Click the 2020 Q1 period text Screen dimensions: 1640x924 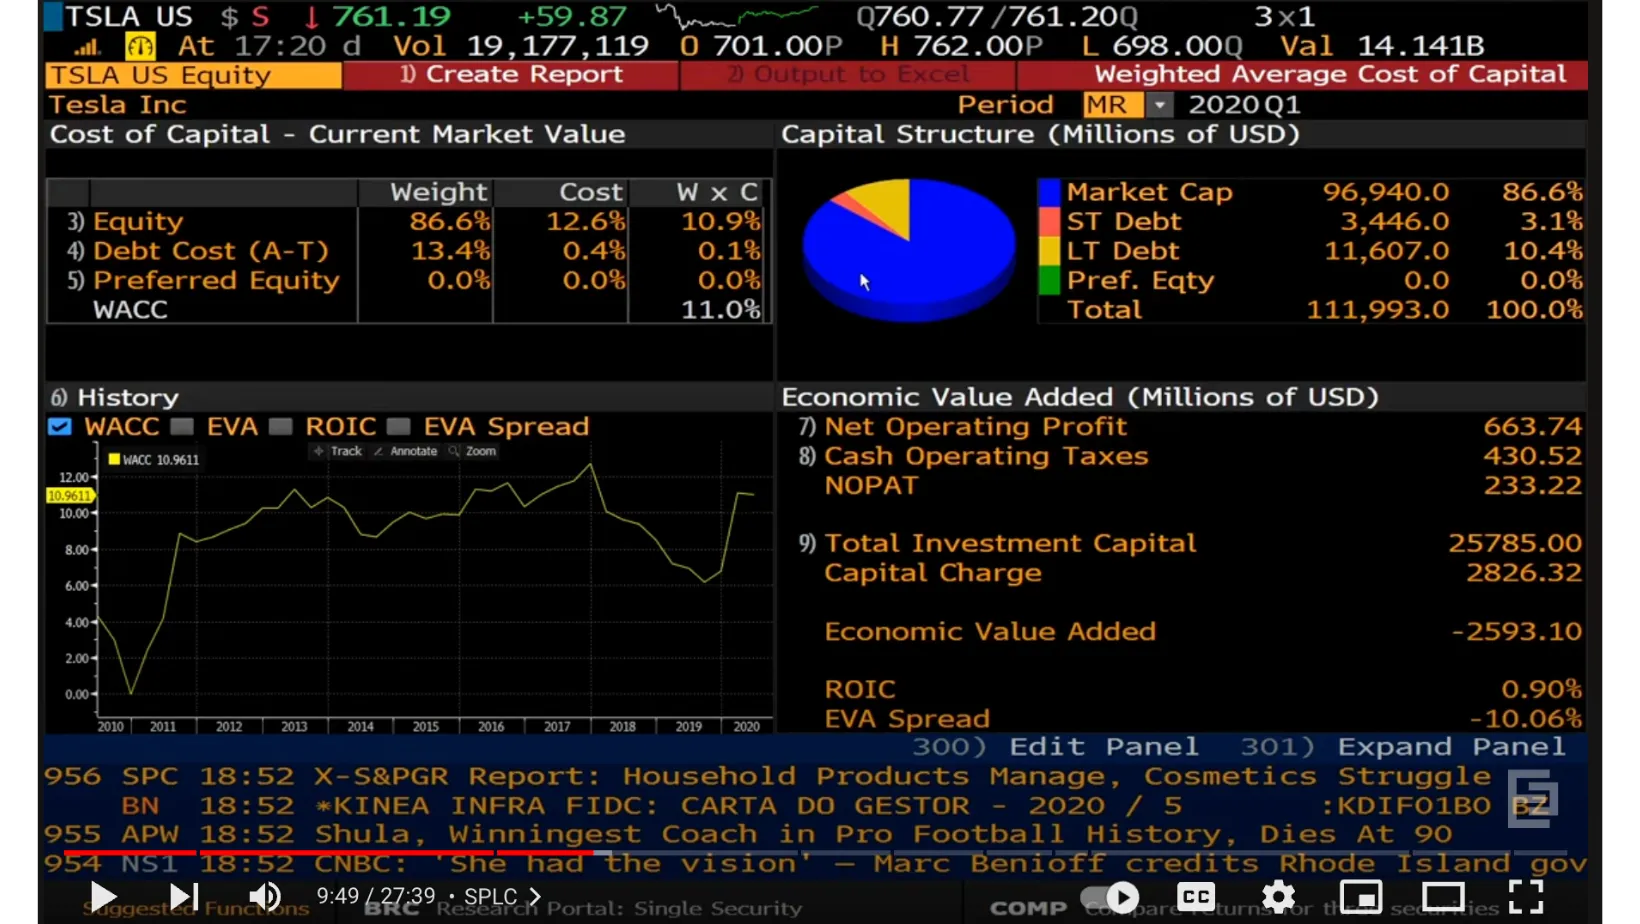click(x=1244, y=105)
